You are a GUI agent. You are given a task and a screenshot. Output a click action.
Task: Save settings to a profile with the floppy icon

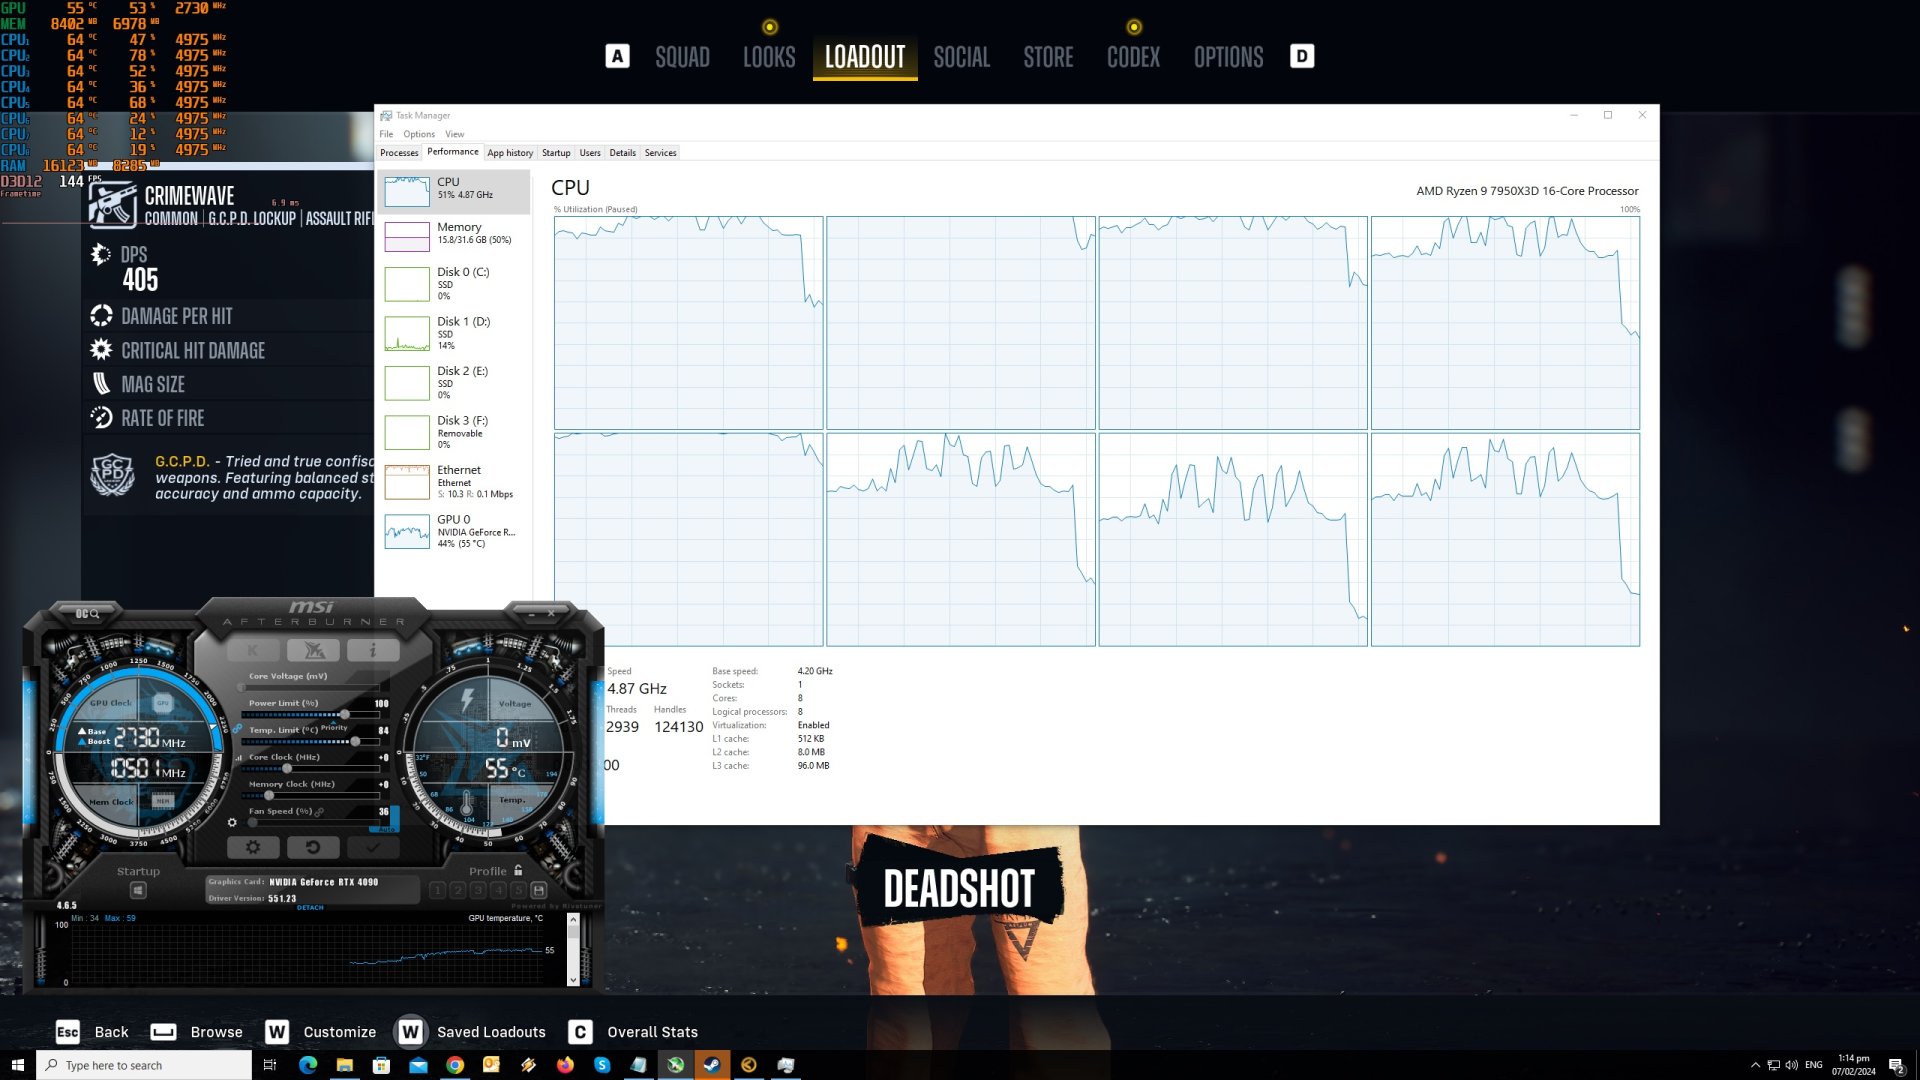(540, 890)
